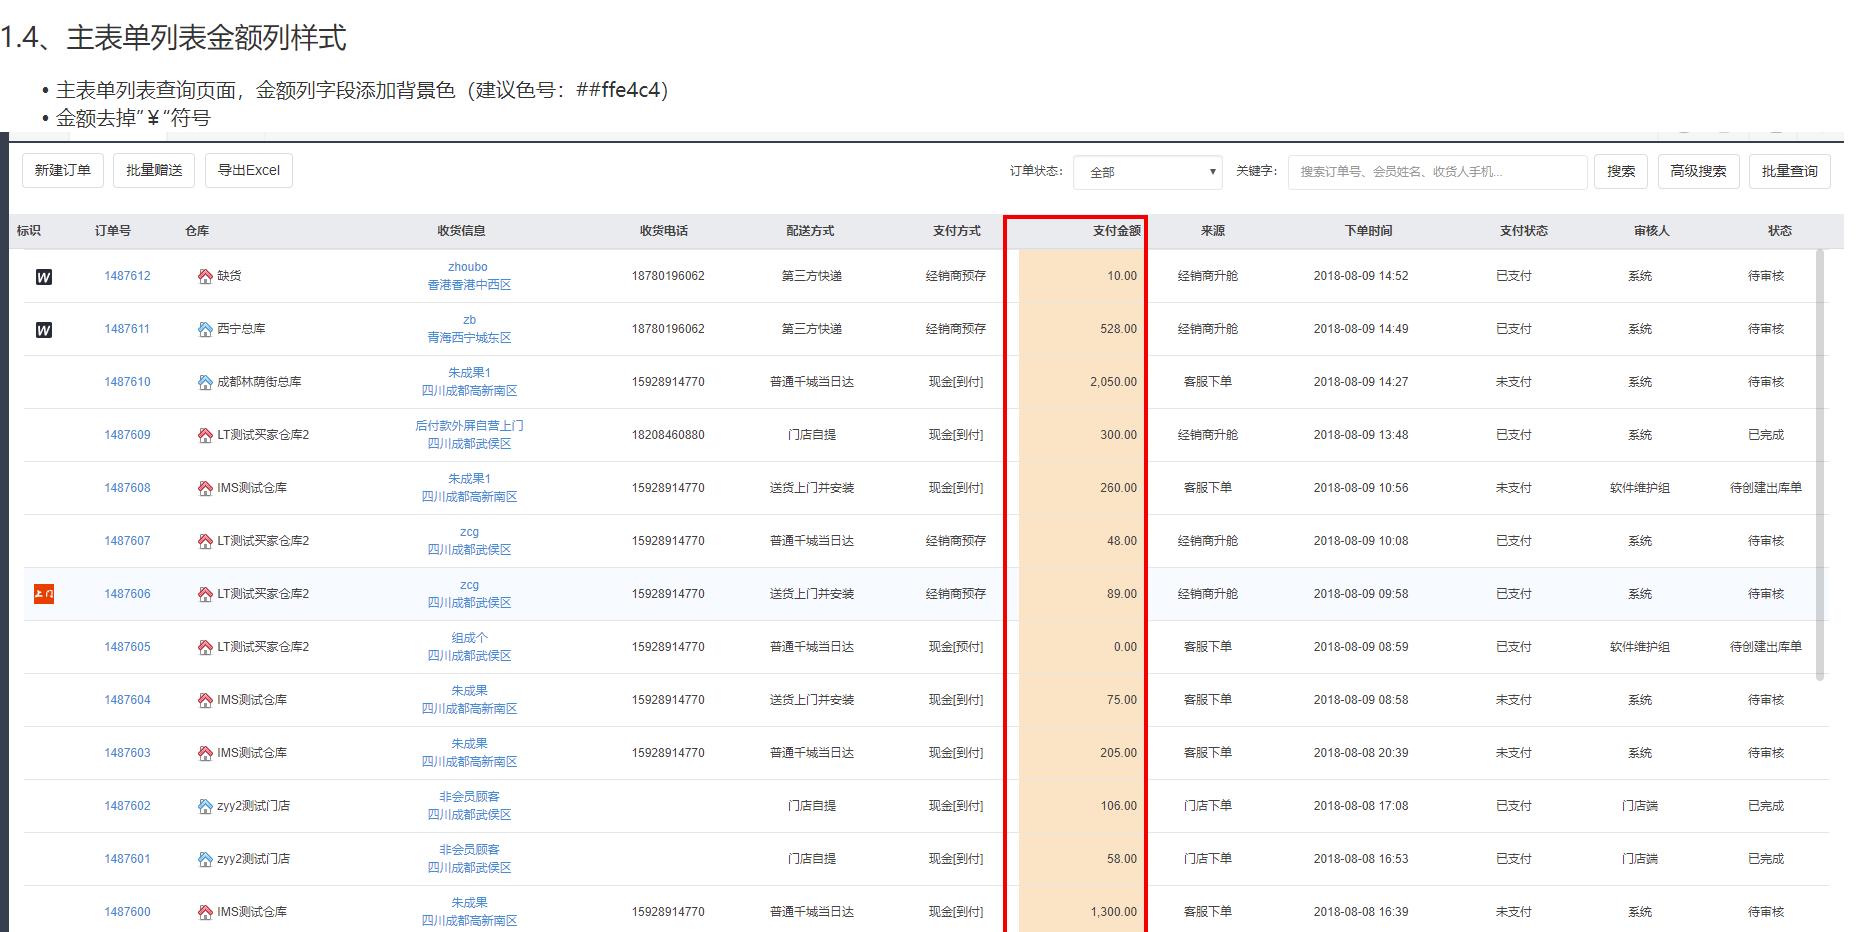Open the zhoubo recipient info link
Screen dimensions: 1861x932
click(x=468, y=267)
